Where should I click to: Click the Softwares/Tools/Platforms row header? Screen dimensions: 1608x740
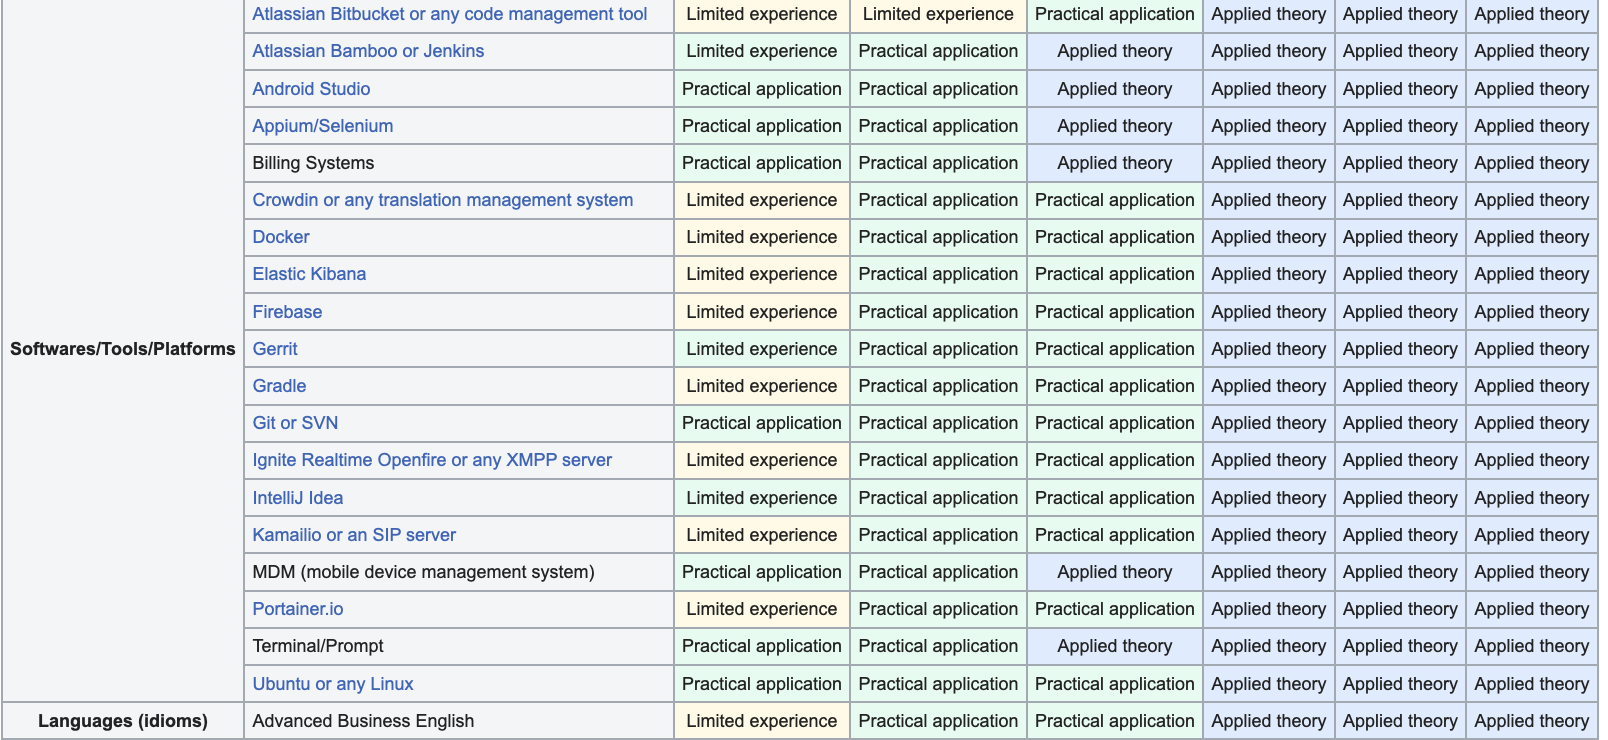[x=122, y=349]
